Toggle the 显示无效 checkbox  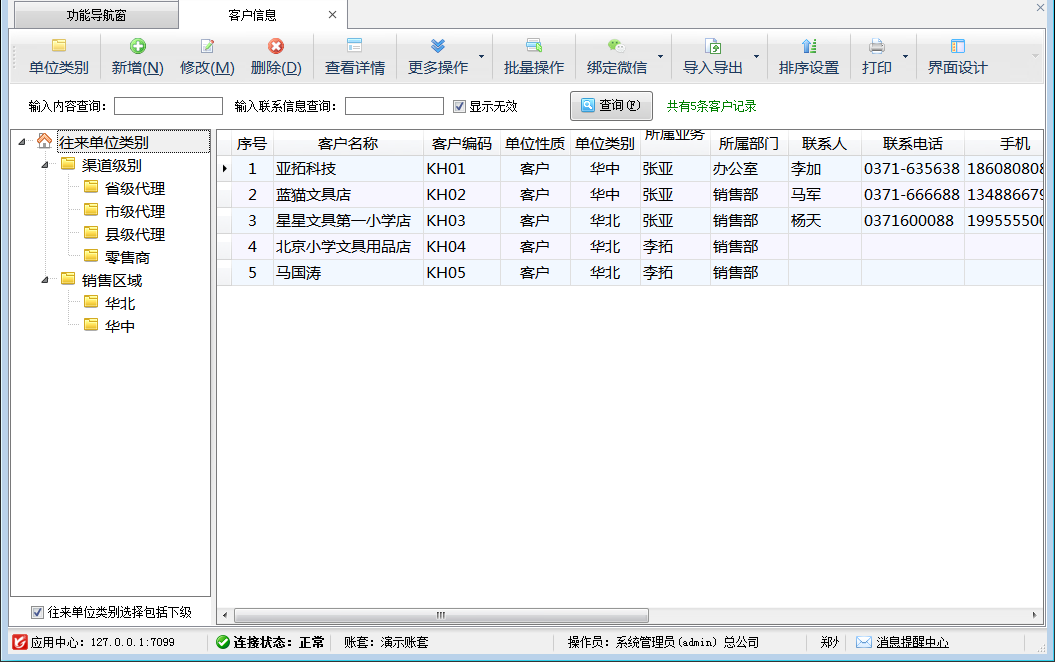tap(460, 106)
